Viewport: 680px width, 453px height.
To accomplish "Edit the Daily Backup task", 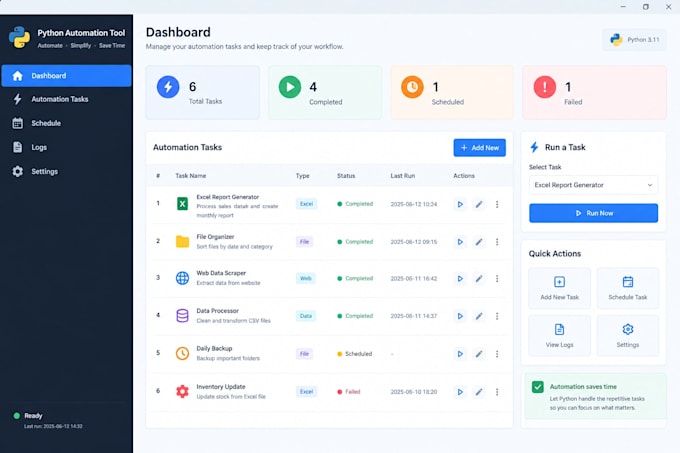I will pos(479,354).
